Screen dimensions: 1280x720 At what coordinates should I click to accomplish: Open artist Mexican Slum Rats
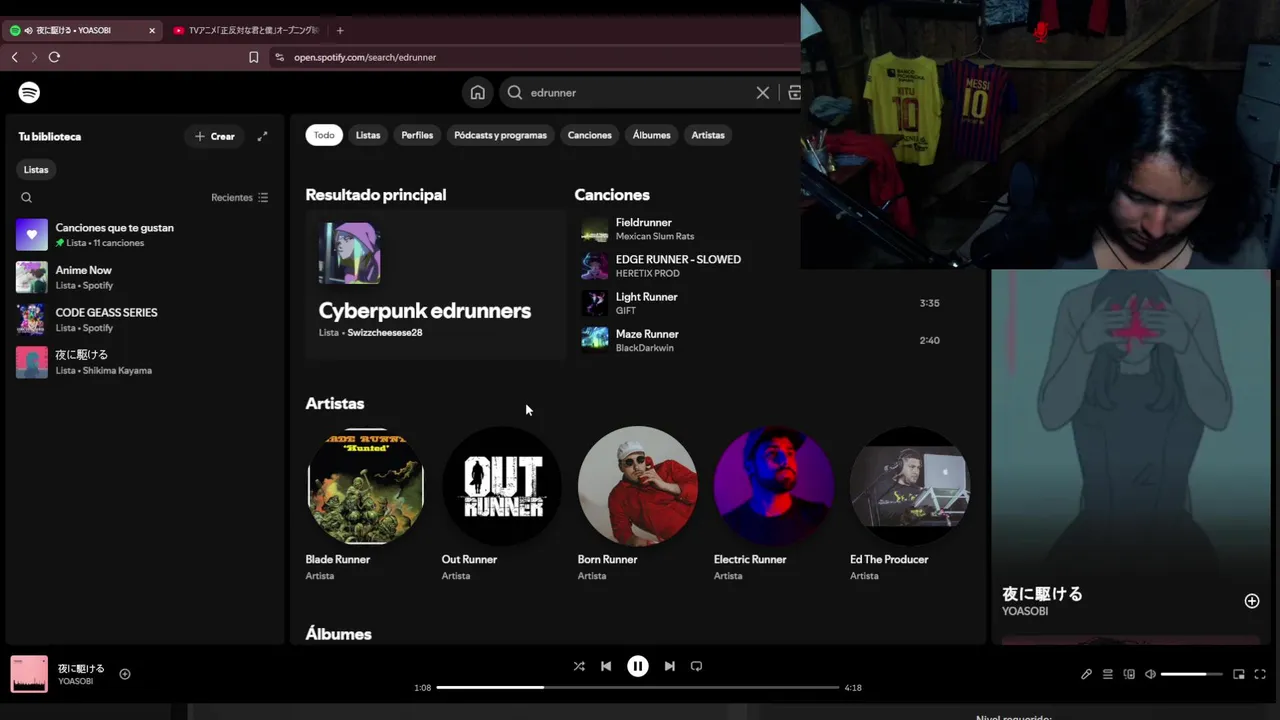(655, 237)
